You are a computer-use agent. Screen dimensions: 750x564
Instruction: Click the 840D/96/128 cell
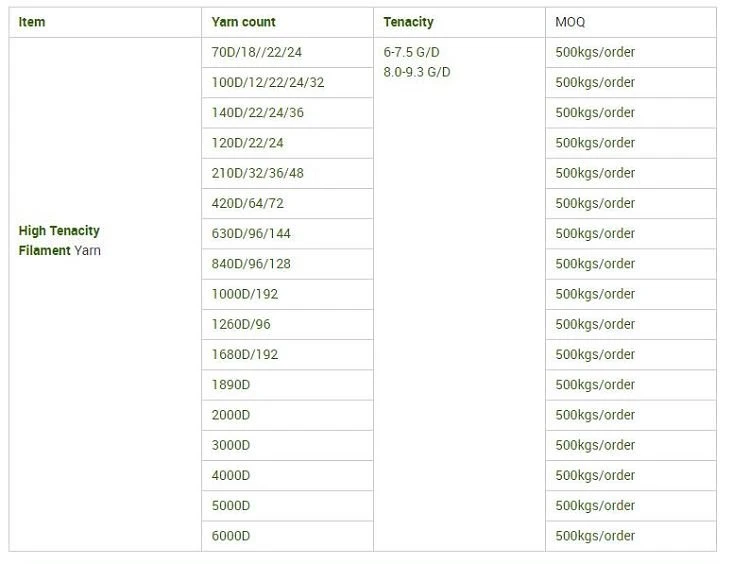coord(287,264)
